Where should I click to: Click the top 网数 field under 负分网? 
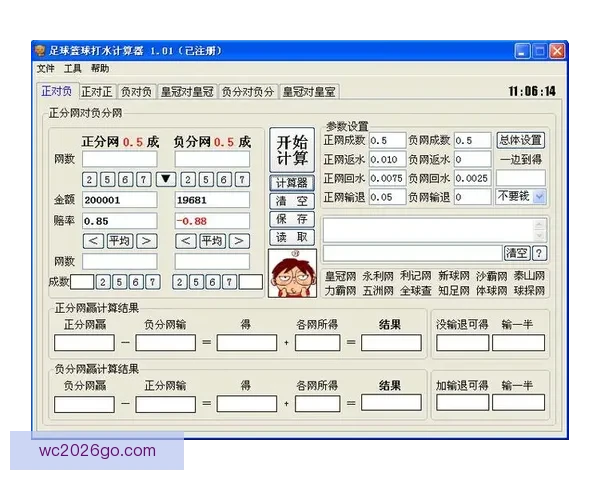(x=212, y=159)
